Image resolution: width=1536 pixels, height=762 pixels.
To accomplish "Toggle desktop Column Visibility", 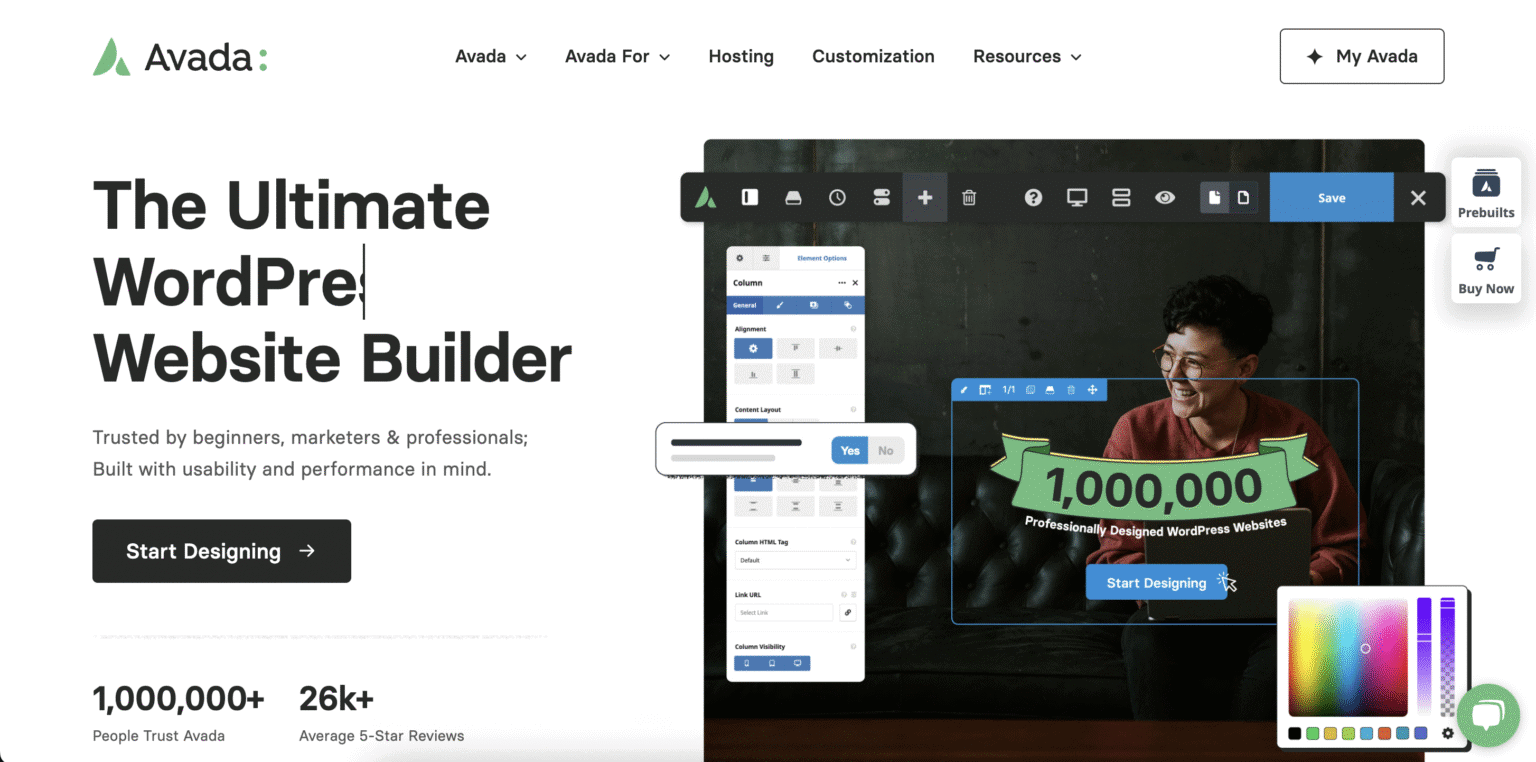I will pyautogui.click(x=798, y=663).
